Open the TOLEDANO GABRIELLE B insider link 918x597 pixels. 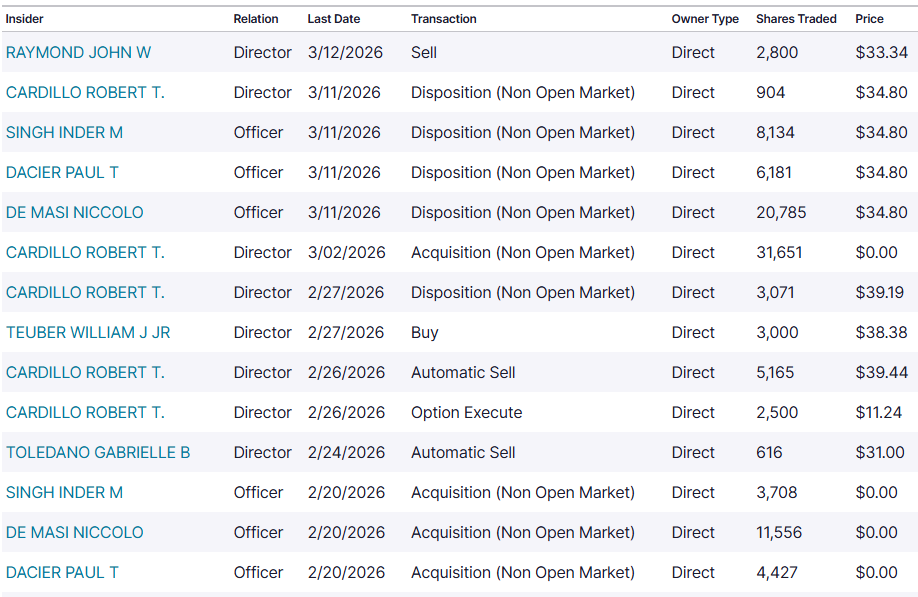[x=98, y=452]
